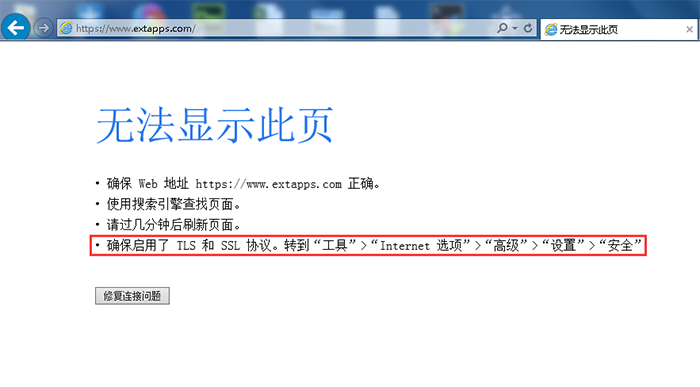
Task: Click the extapps.com domain text in address bar
Action: pyautogui.click(x=162, y=29)
